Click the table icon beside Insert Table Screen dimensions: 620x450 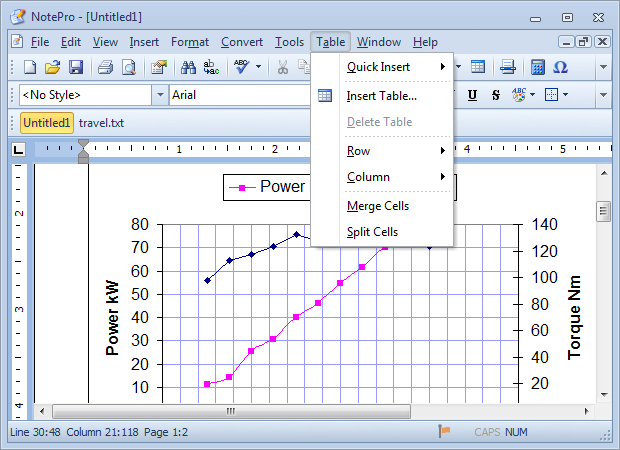pos(325,96)
